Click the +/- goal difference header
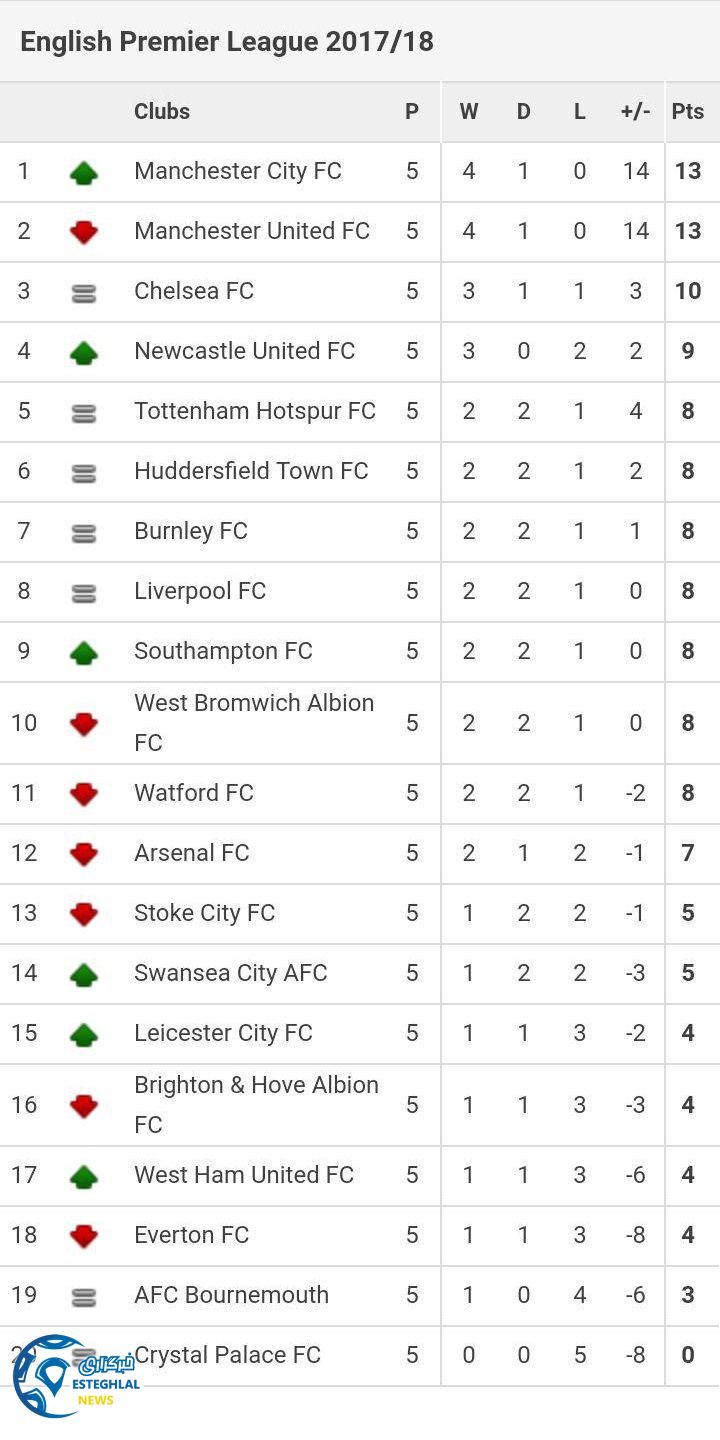720x1440 pixels. click(x=635, y=112)
